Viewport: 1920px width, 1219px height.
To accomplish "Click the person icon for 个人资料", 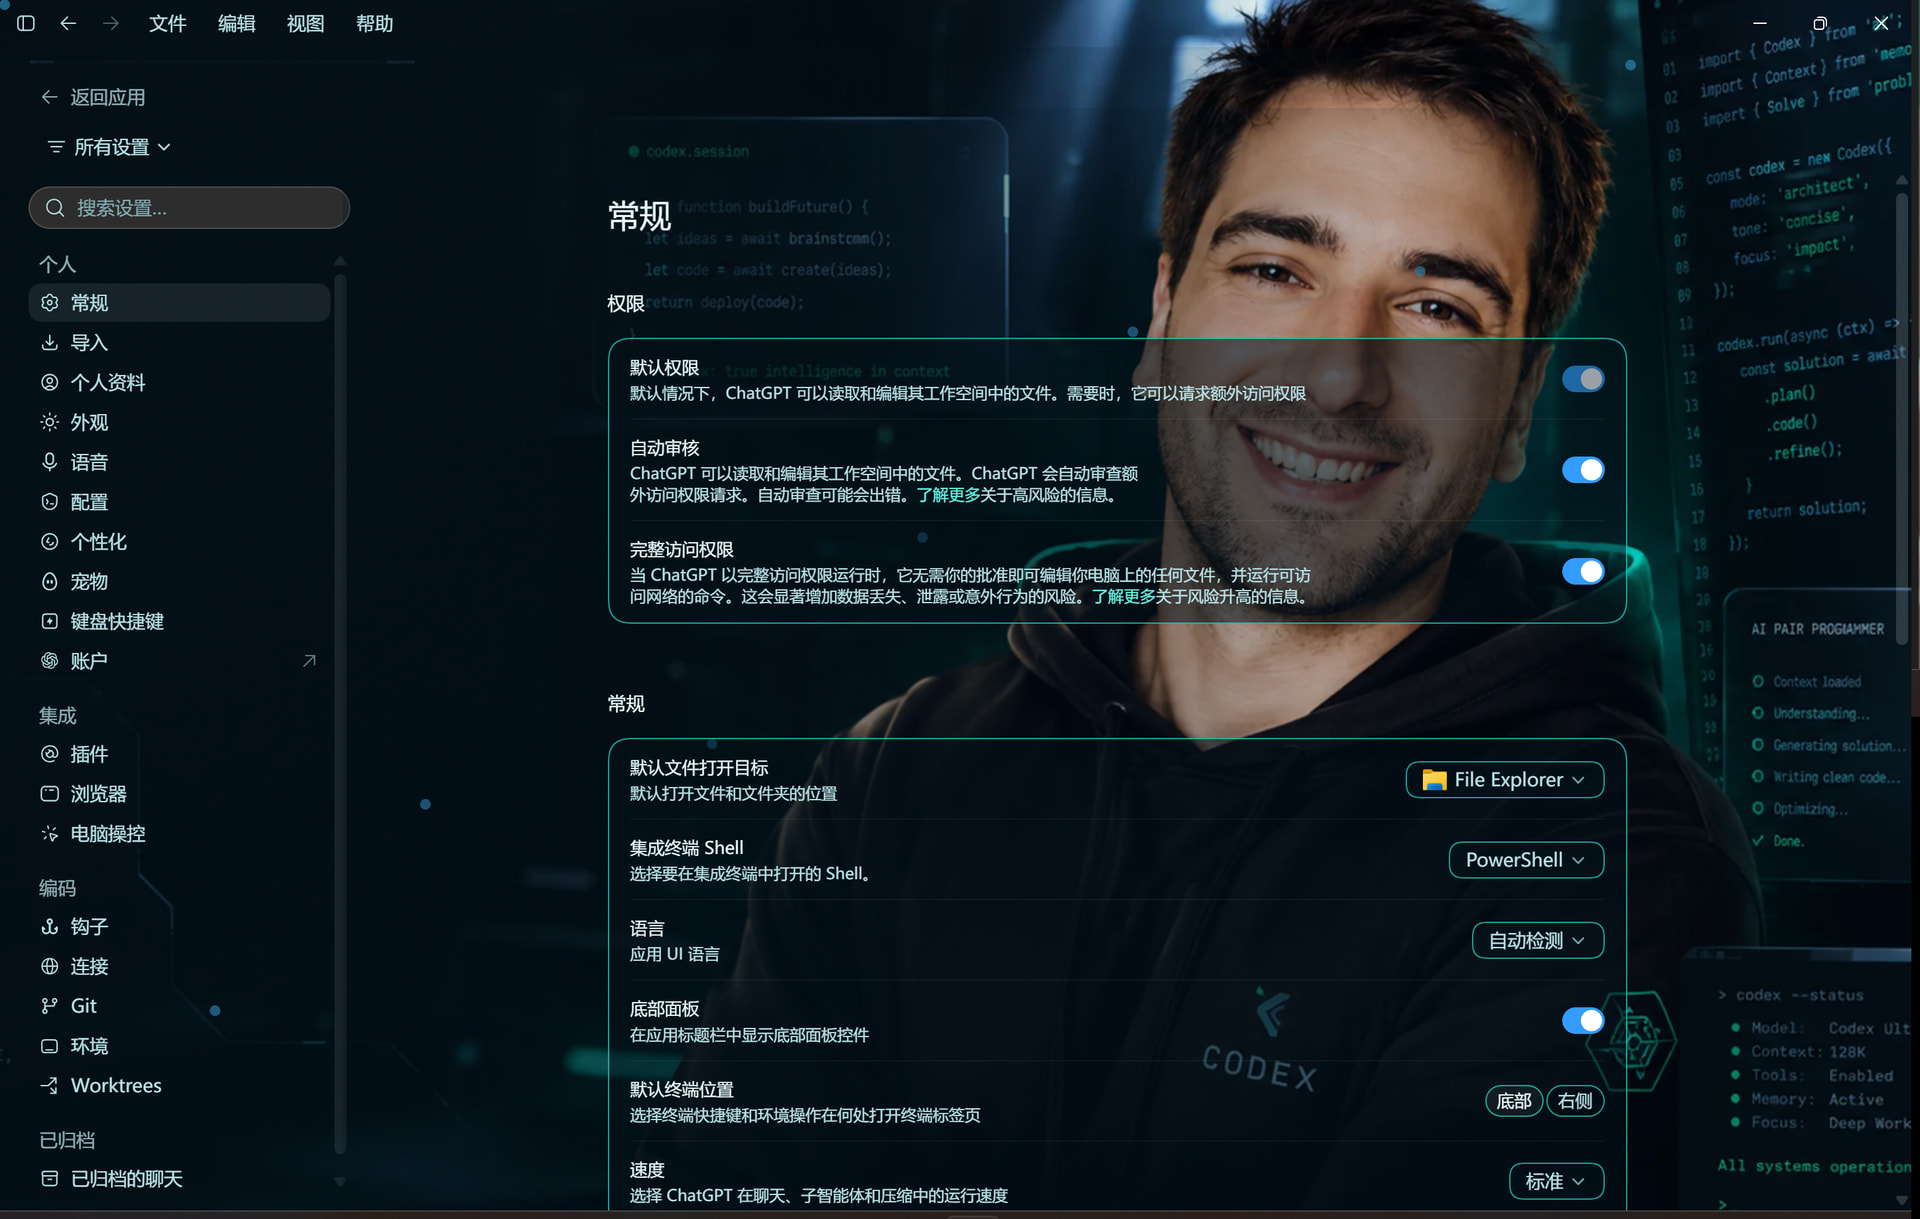I will 49,382.
